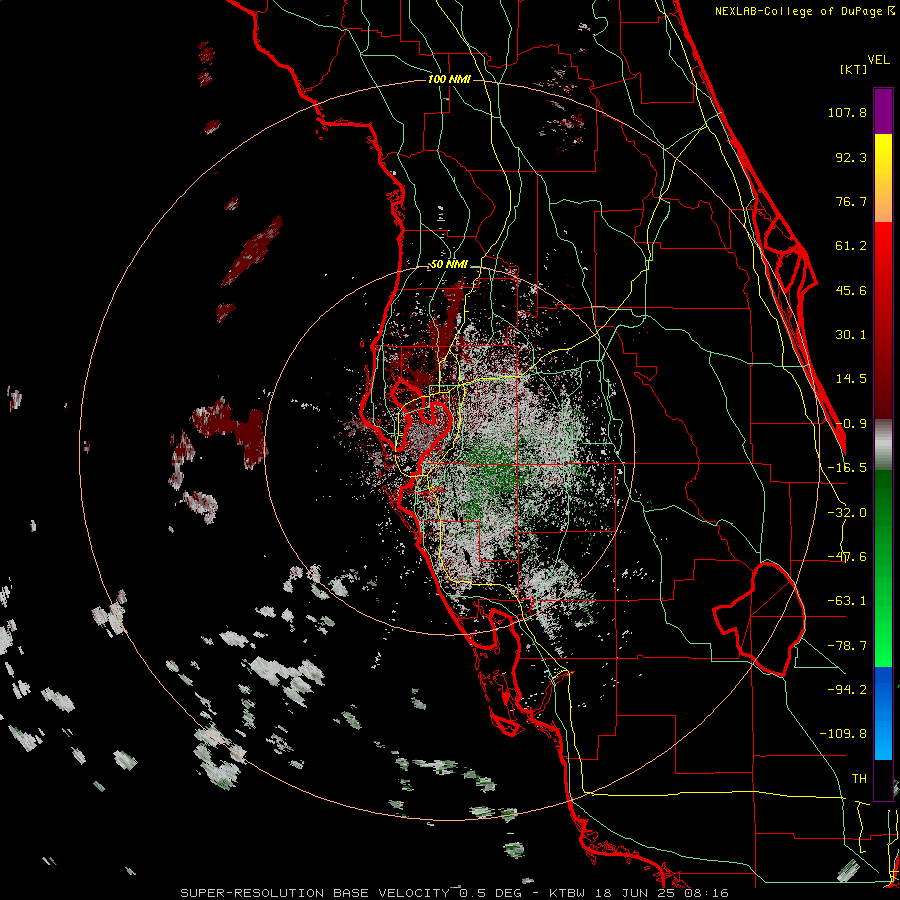Image resolution: width=900 pixels, height=900 pixels.
Task: Select the 61.2 velocity scale value
Action: pyautogui.click(x=851, y=246)
